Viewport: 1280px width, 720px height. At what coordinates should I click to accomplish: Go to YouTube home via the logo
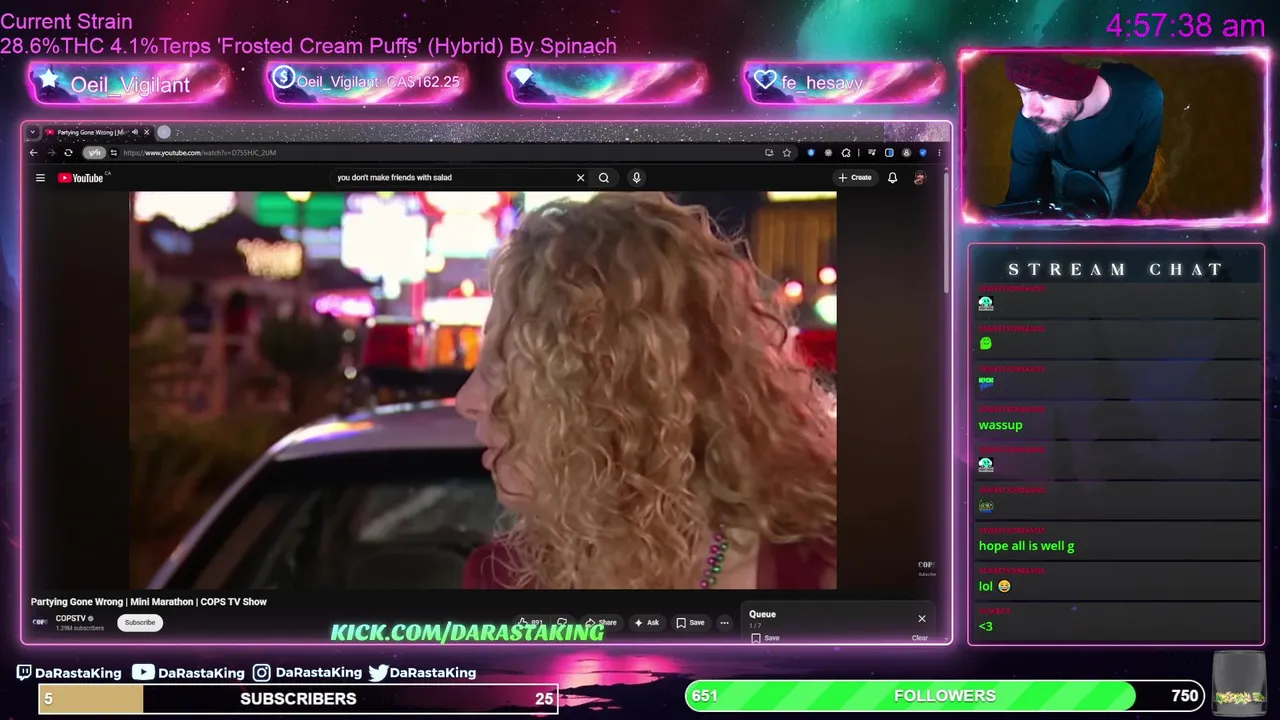80,178
